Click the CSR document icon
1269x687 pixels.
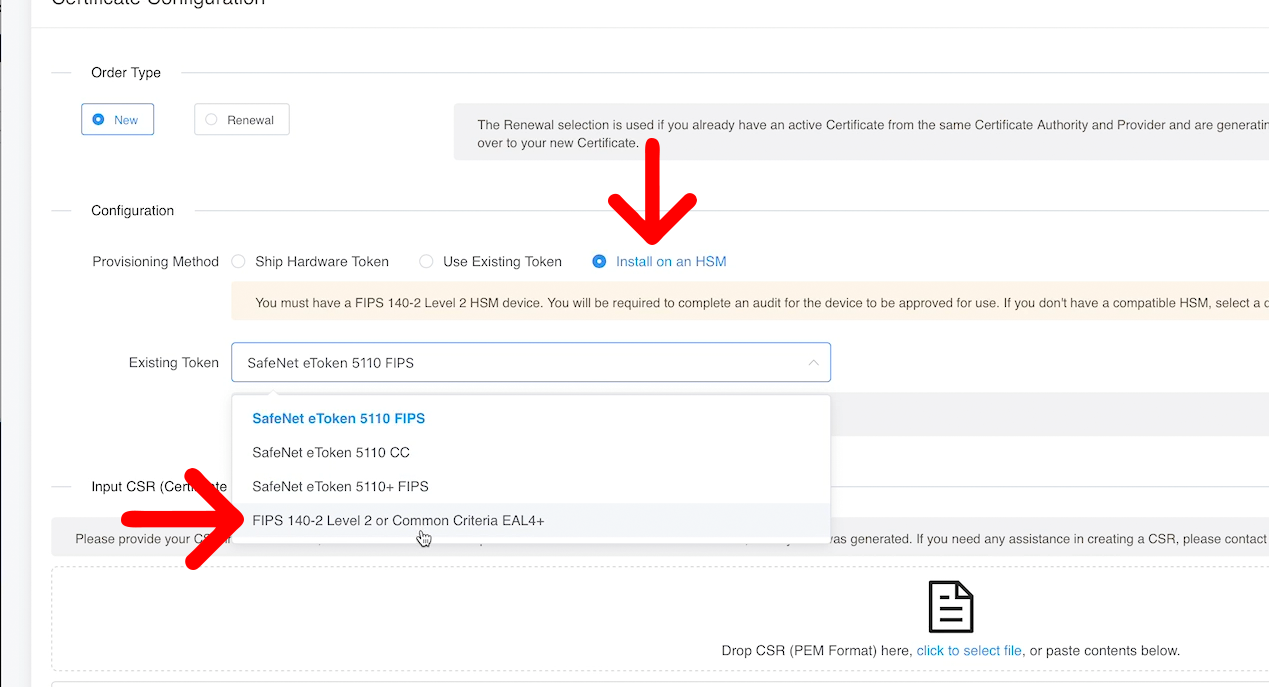(950, 606)
